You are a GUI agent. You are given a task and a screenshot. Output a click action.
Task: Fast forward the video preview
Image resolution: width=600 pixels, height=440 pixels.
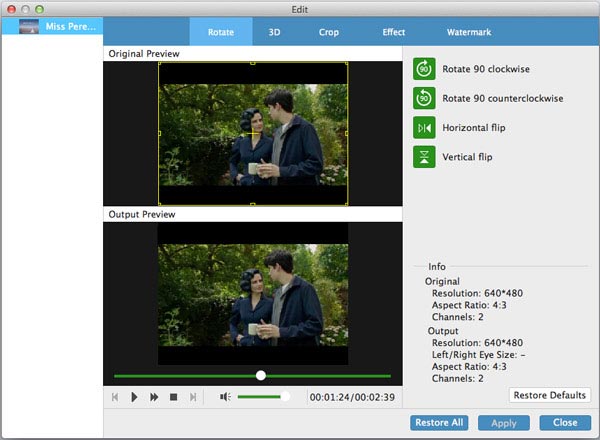[154, 397]
